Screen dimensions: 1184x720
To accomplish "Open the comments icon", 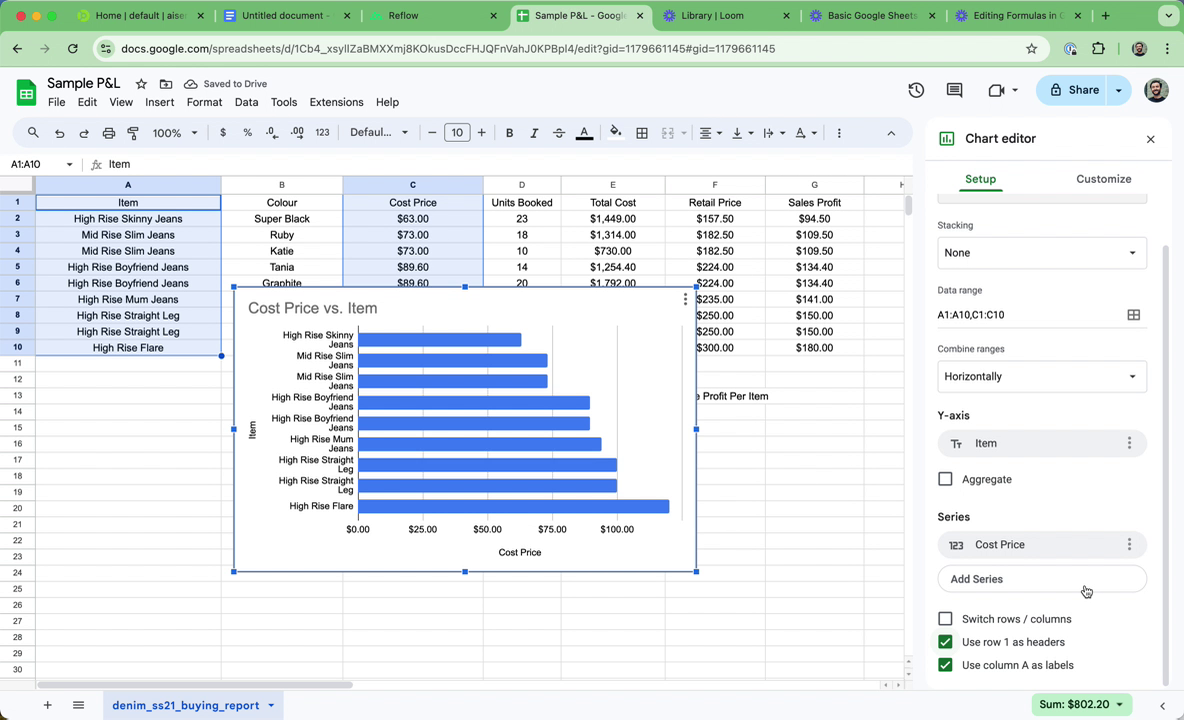I will pos(954,90).
